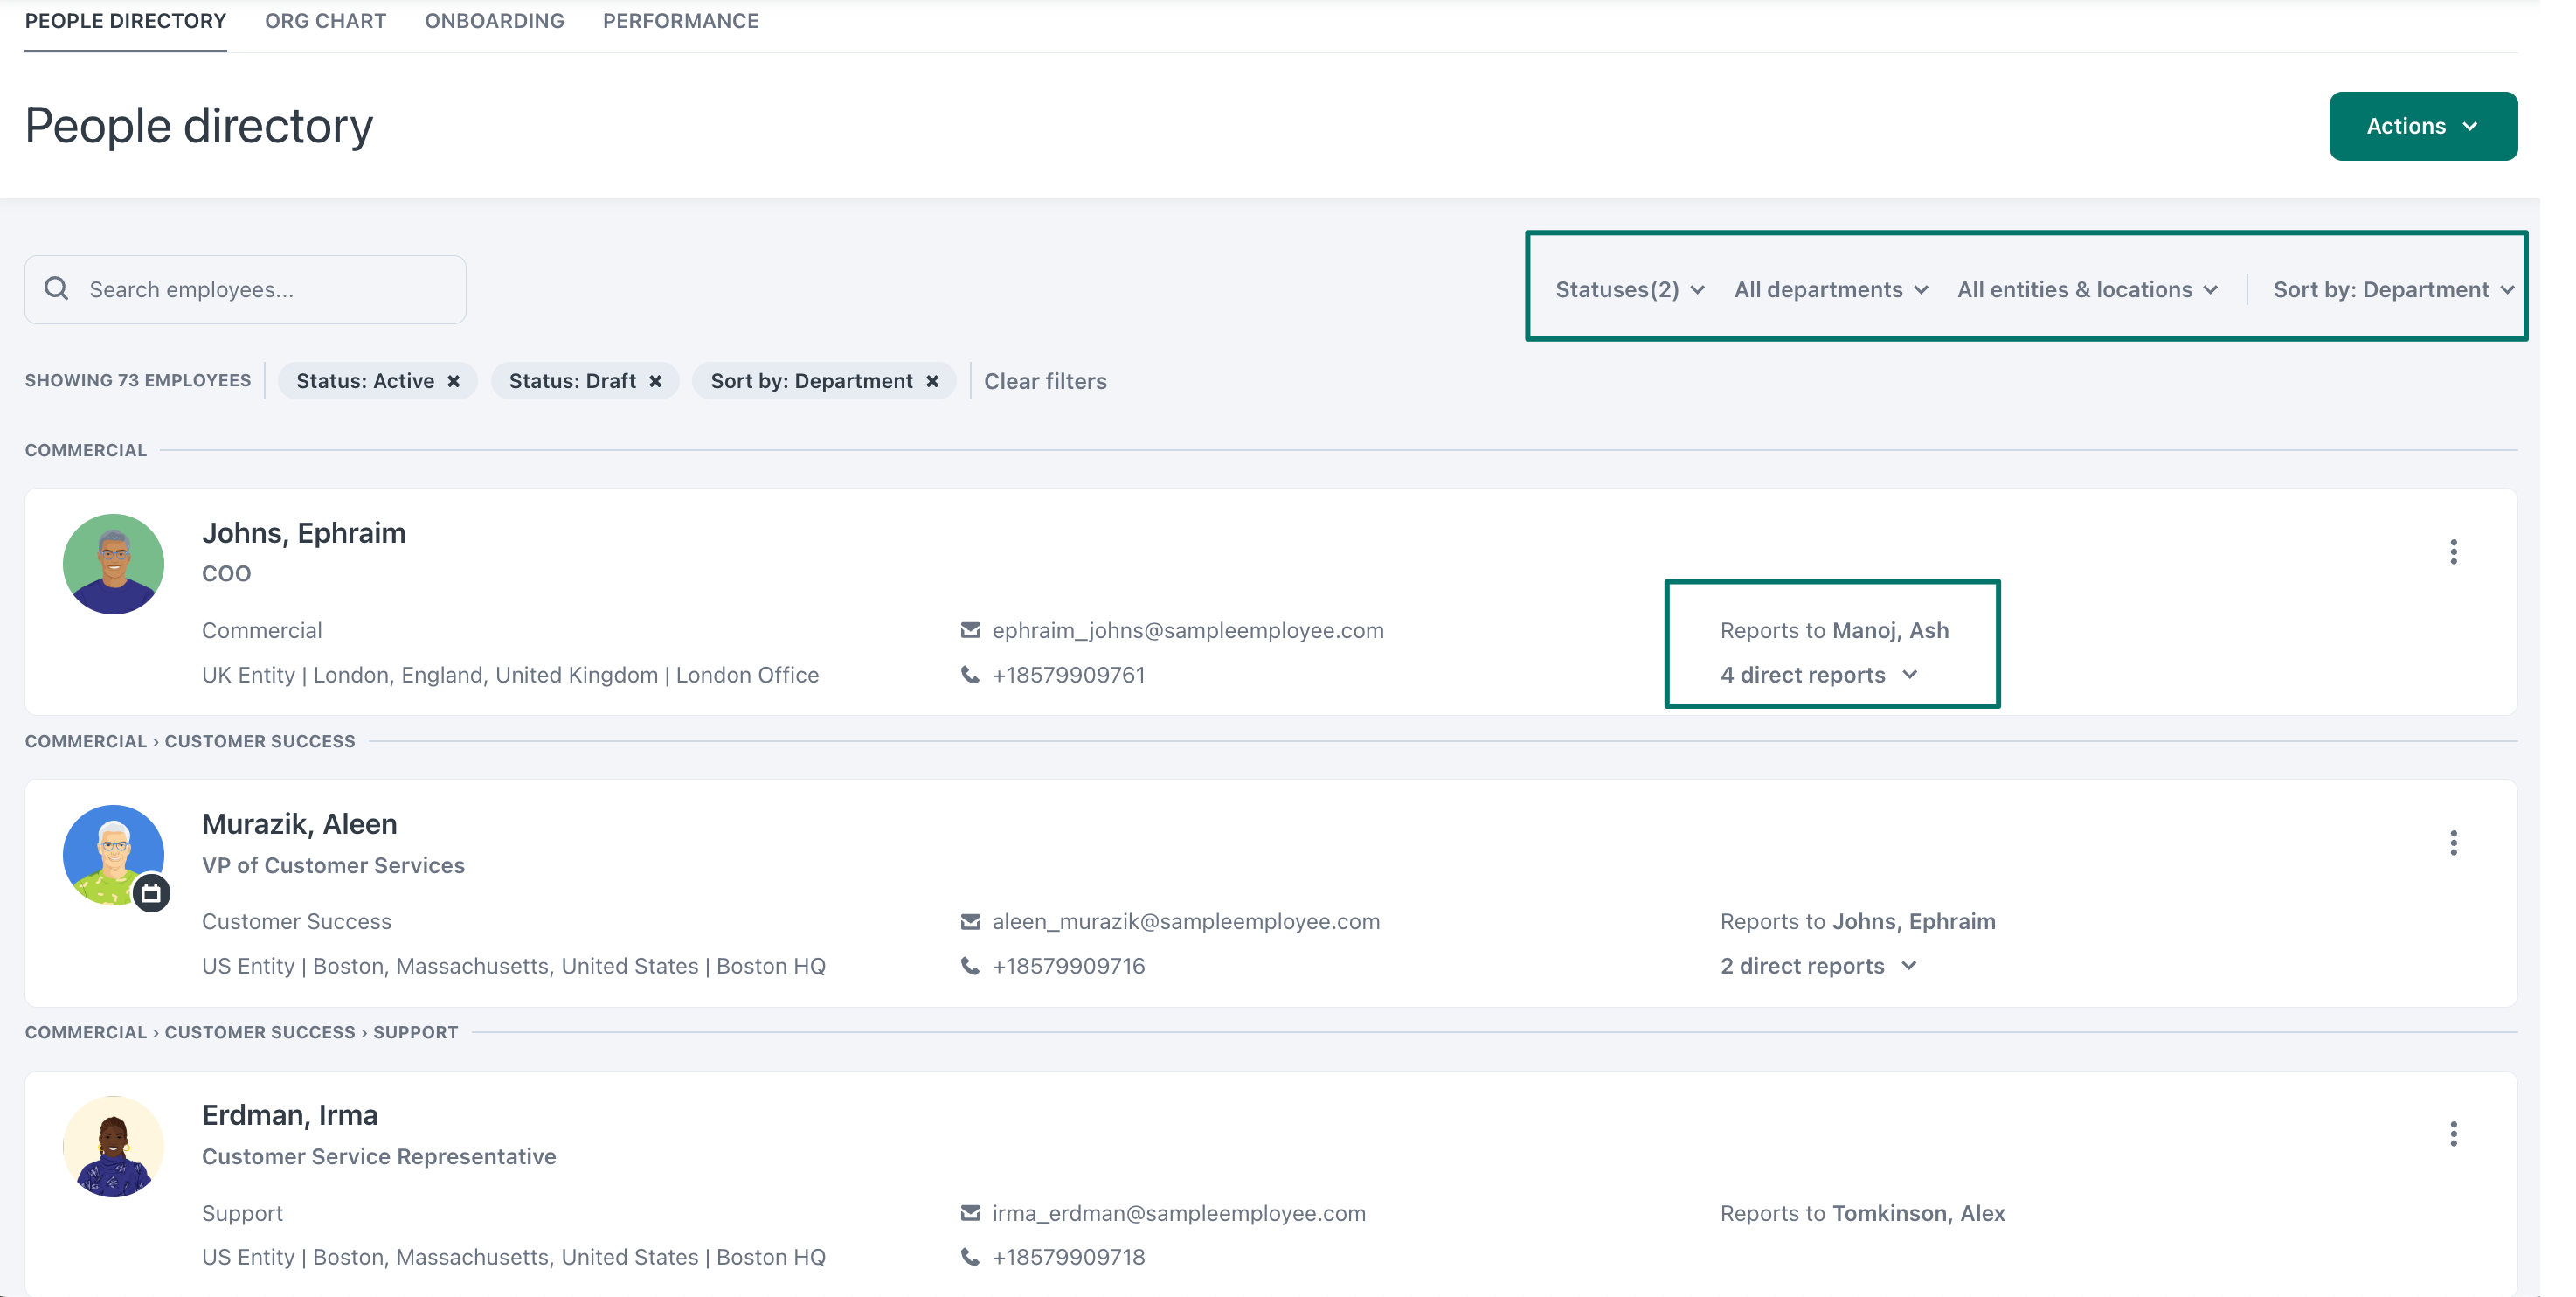Dismiss the Status: Draft filter chip
This screenshot has height=1297, width=2576.
[656, 380]
